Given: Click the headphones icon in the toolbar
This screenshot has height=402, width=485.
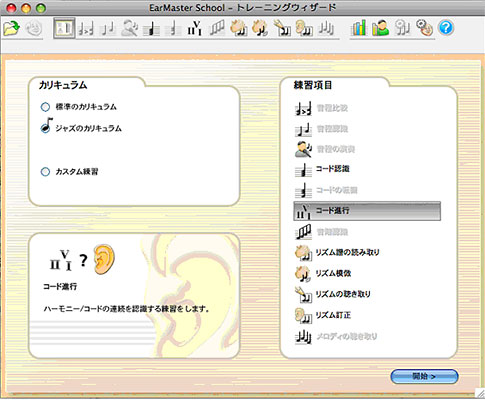Looking at the screenshot, I should (x=402, y=28).
